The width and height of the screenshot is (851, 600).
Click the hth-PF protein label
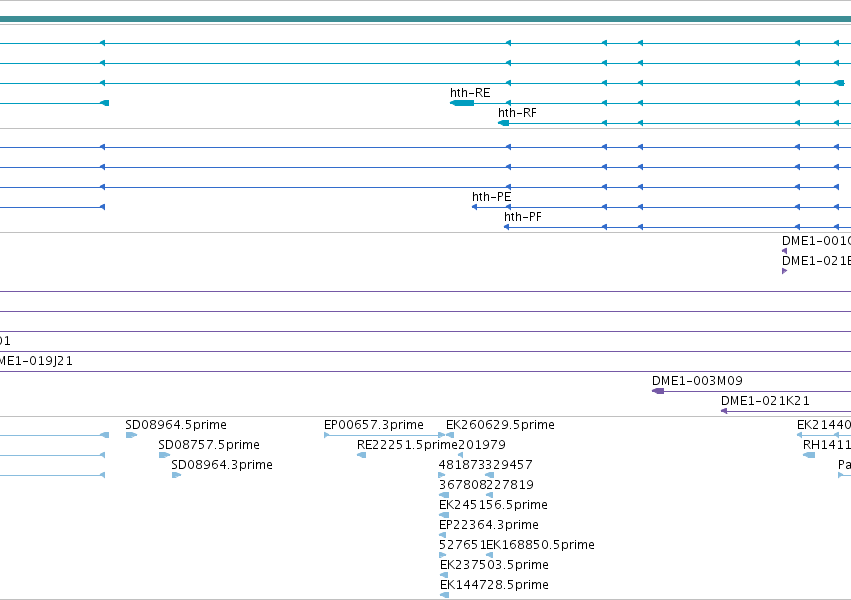point(523,216)
